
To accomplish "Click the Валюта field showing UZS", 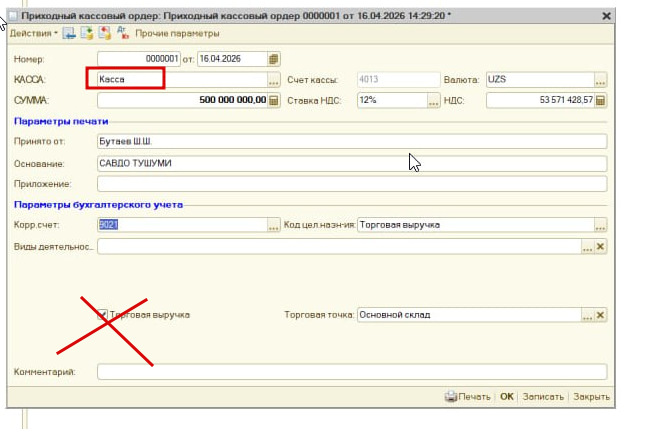I will point(540,80).
